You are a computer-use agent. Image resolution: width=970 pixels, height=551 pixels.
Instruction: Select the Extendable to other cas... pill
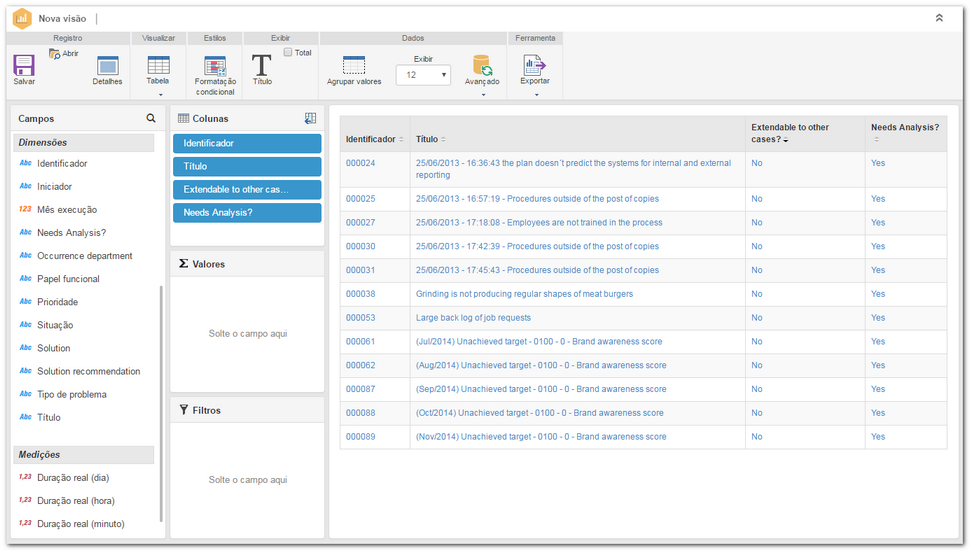[247, 190]
